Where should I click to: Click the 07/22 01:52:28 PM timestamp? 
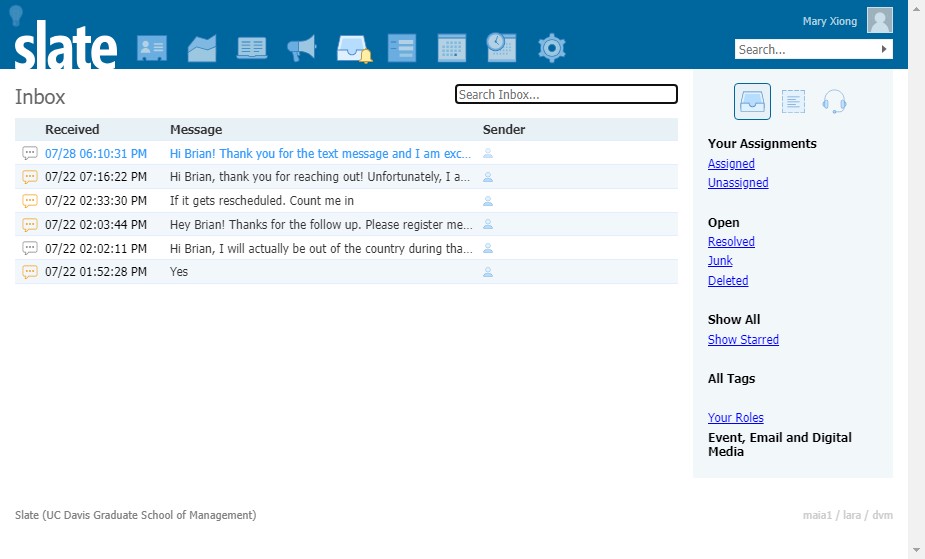coord(96,272)
